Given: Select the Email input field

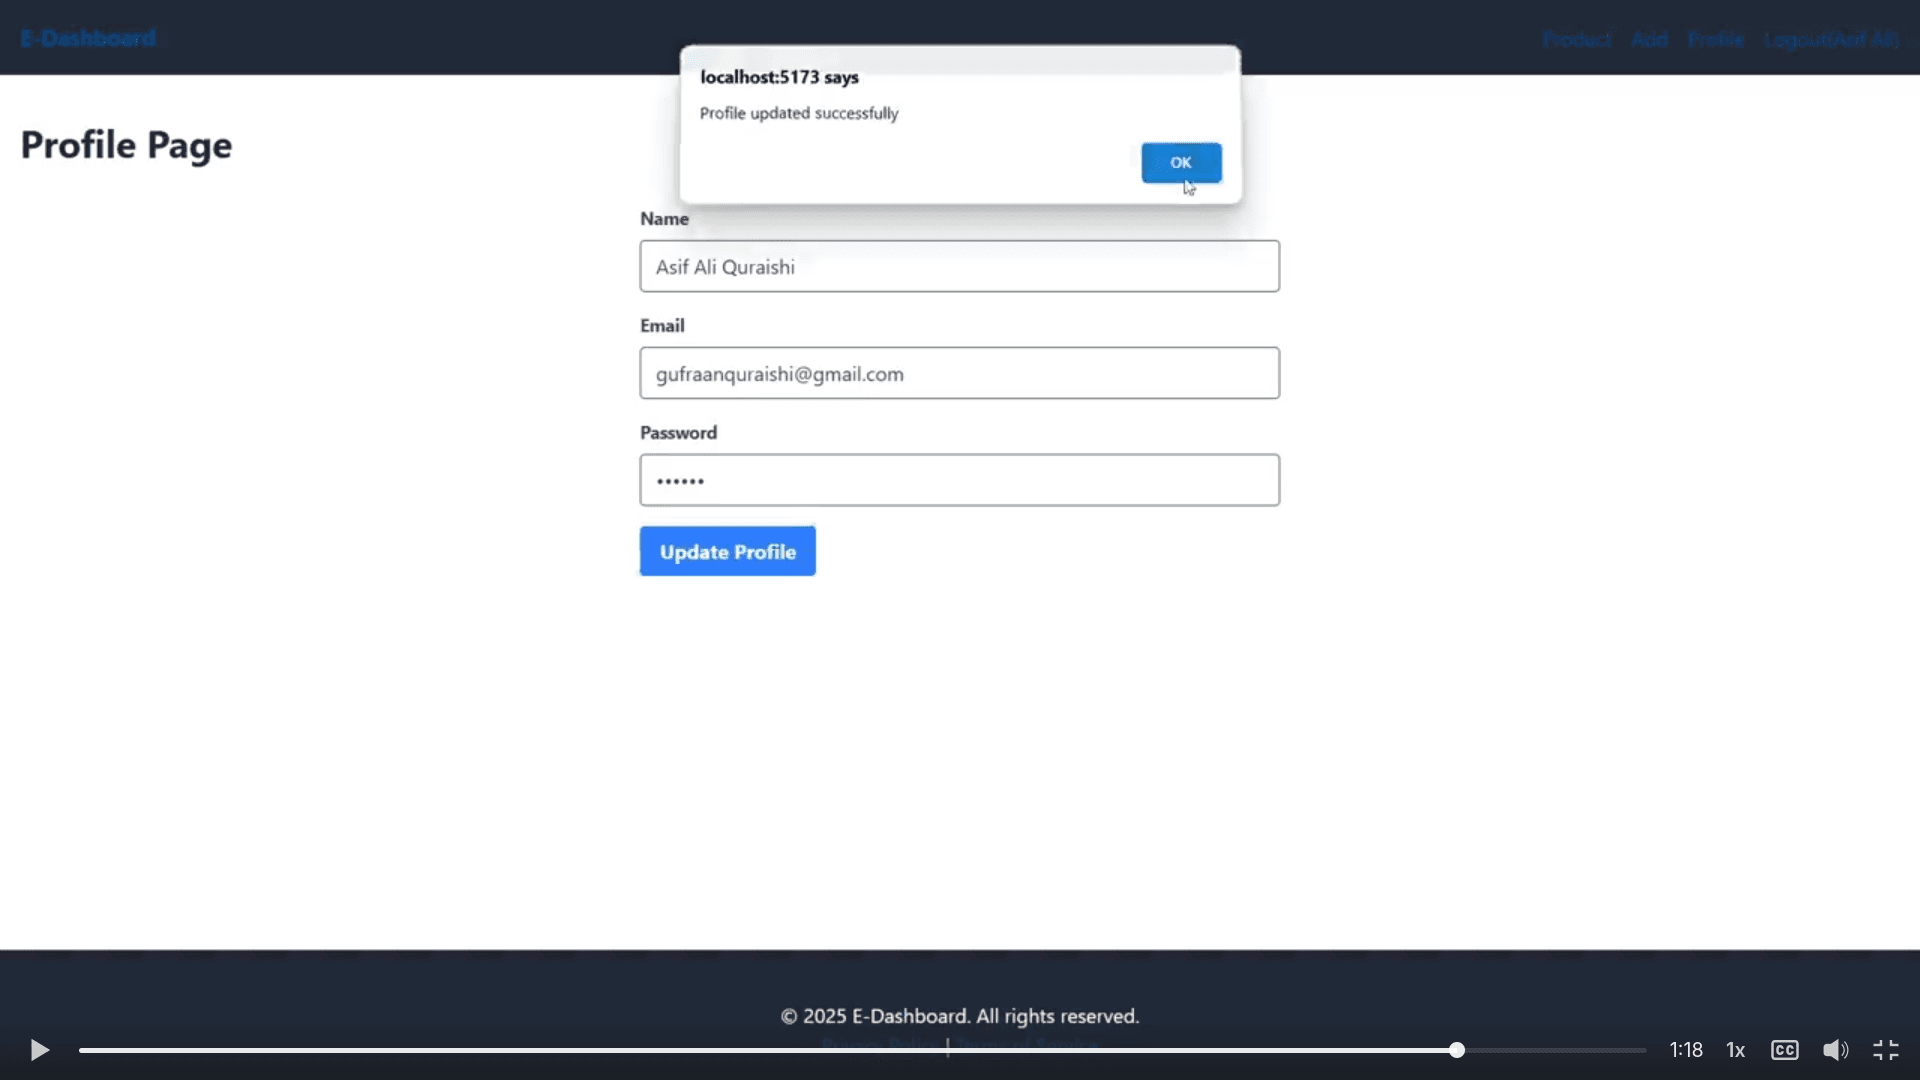Looking at the screenshot, I should click(959, 373).
